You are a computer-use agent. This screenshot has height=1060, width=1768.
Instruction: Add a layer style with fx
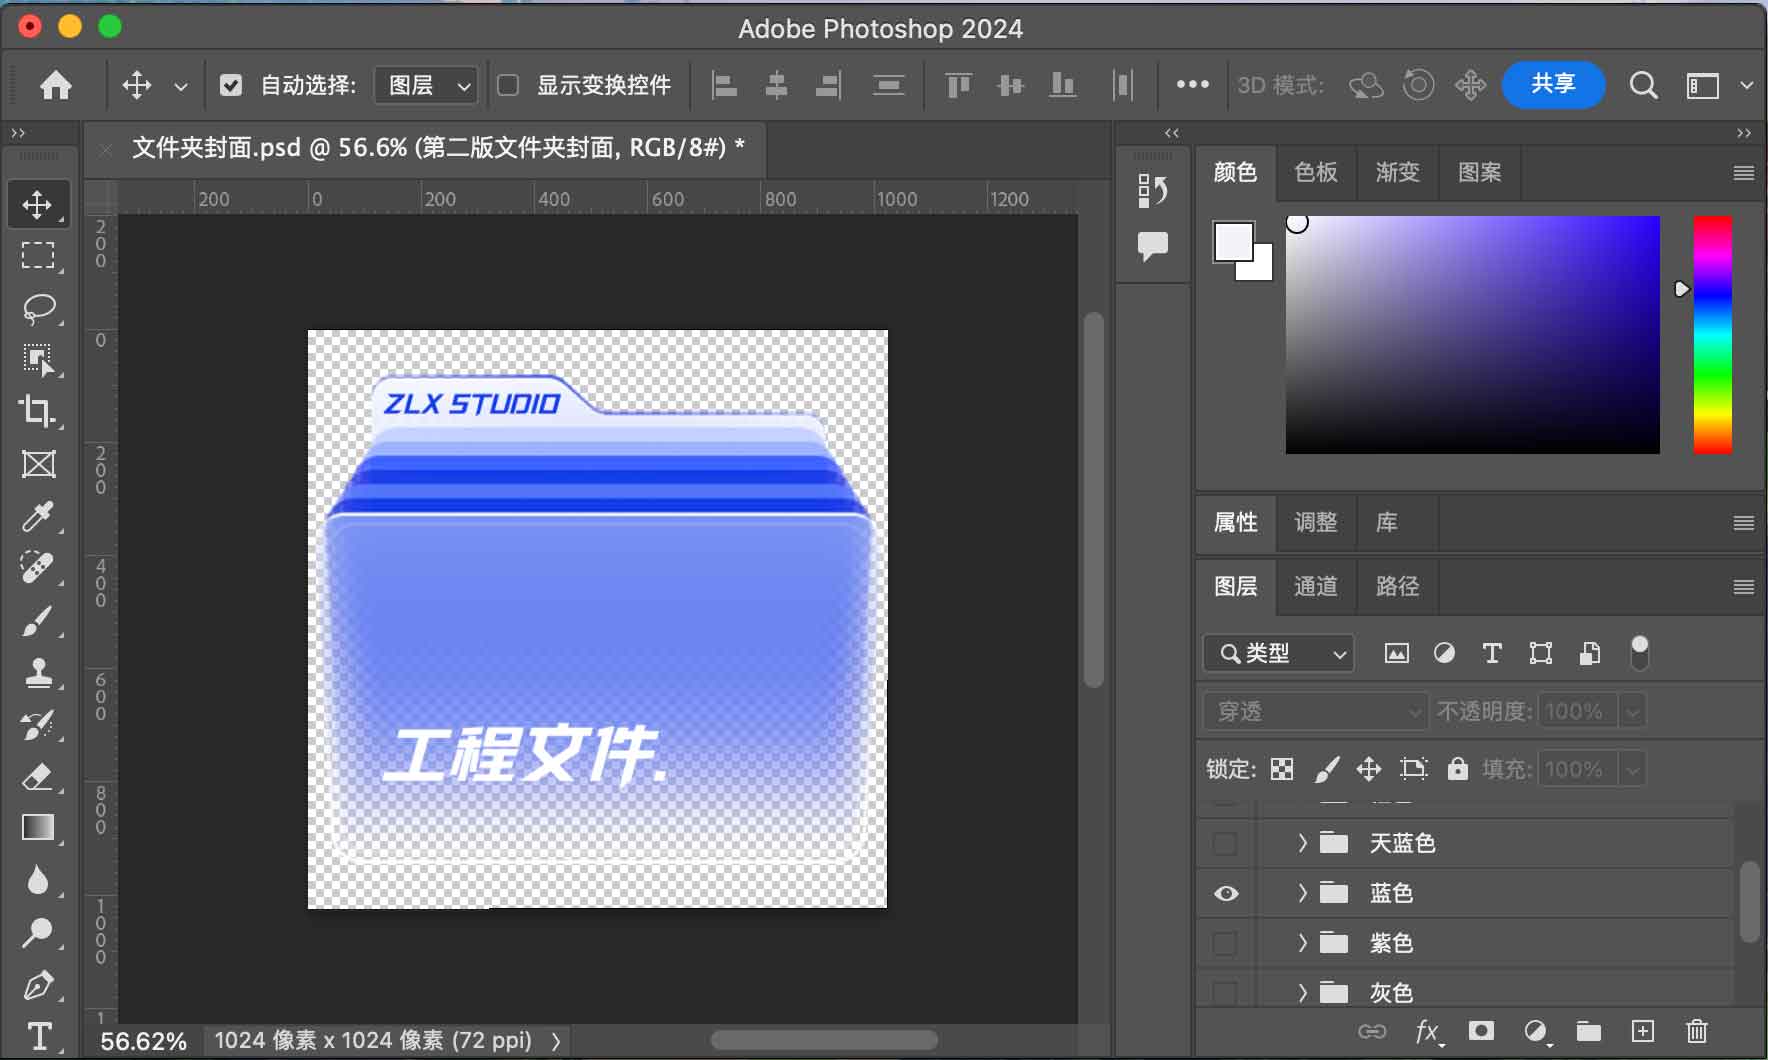tap(1428, 1032)
